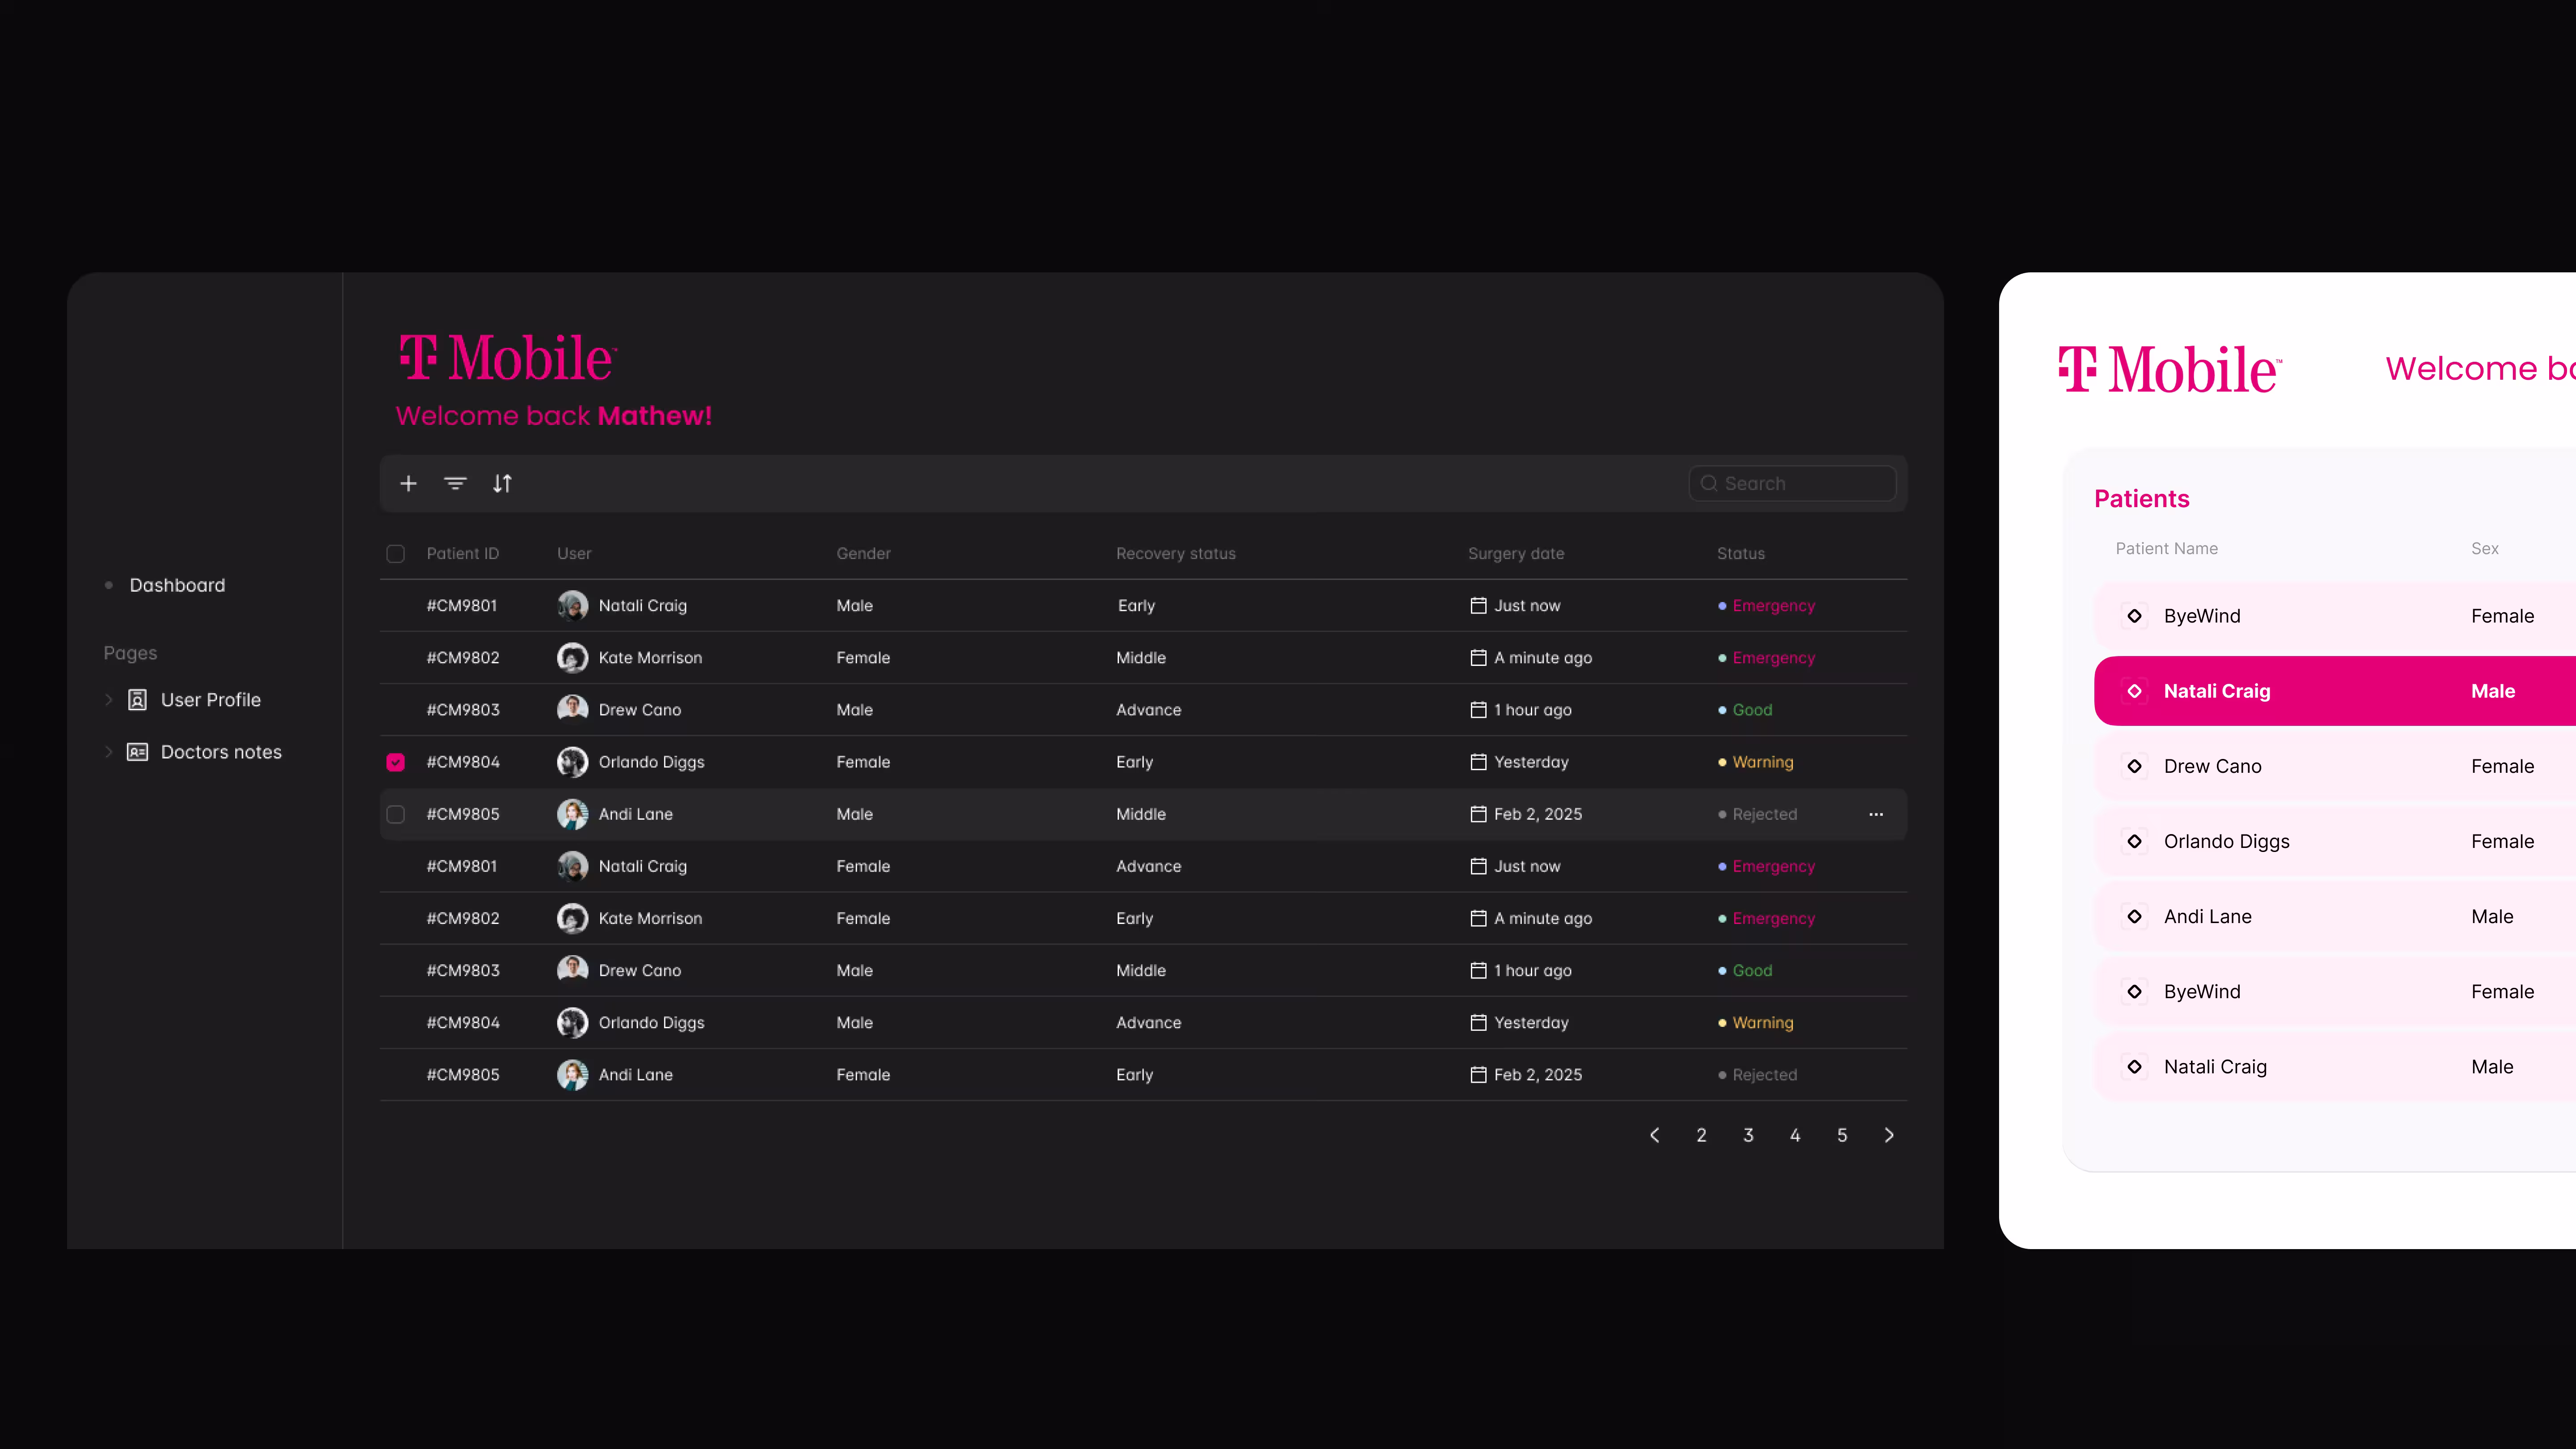This screenshot has height=1449, width=2576.
Task: Toggle the select-all checkbox in table header
Action: [396, 554]
